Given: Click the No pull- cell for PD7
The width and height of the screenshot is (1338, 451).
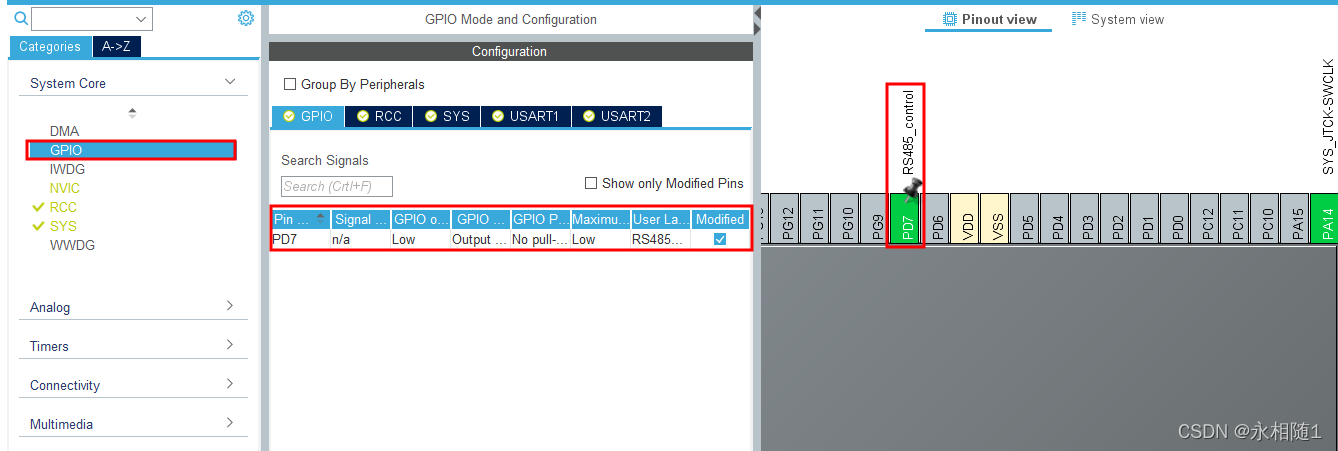Looking at the screenshot, I should coord(540,239).
